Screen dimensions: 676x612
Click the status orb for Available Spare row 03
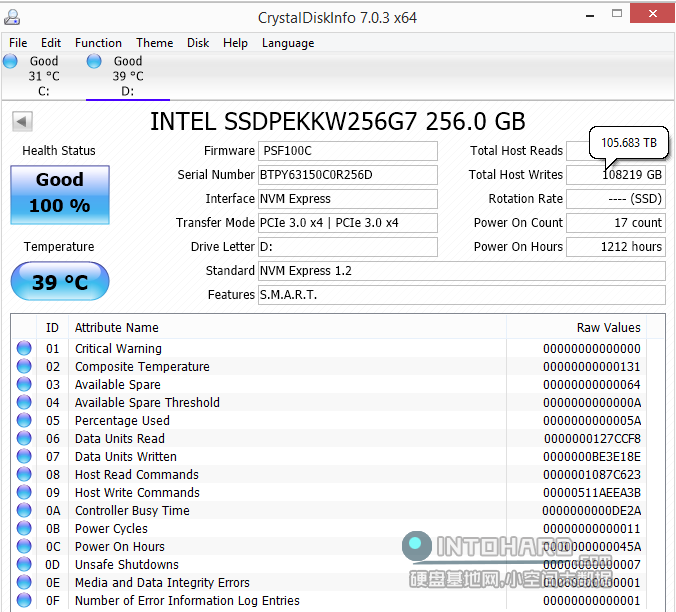pos(24,384)
